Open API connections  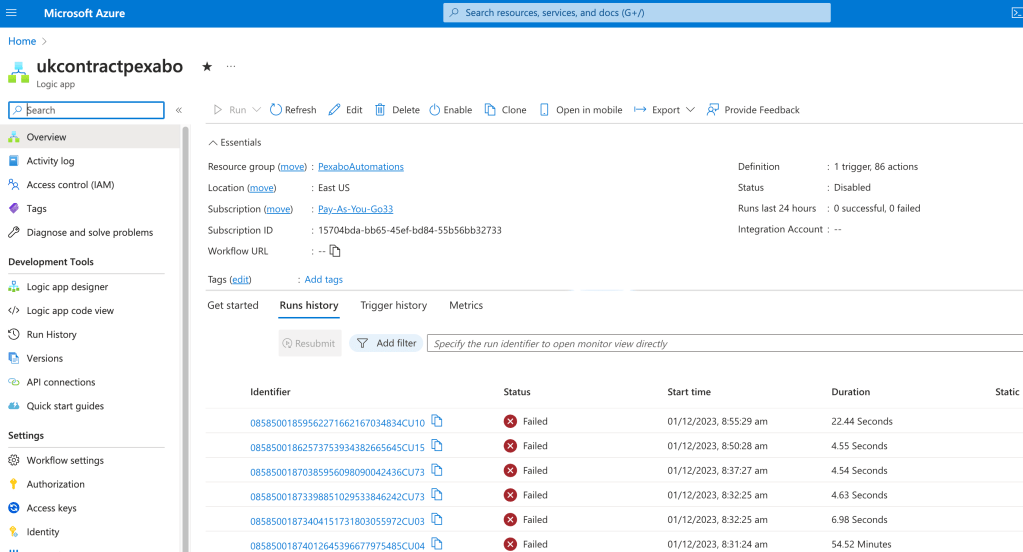pos(61,382)
